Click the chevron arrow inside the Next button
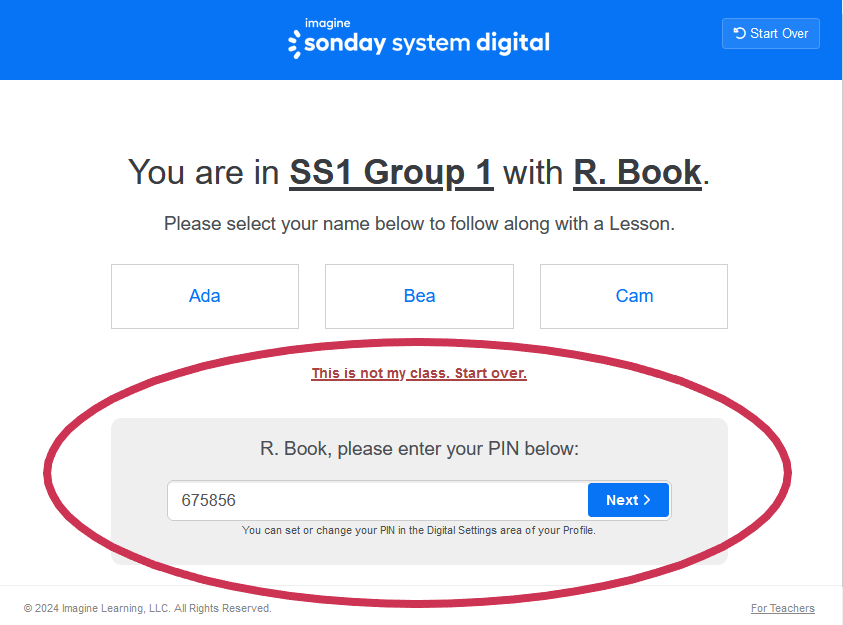This screenshot has height=625, width=843. tap(648, 500)
